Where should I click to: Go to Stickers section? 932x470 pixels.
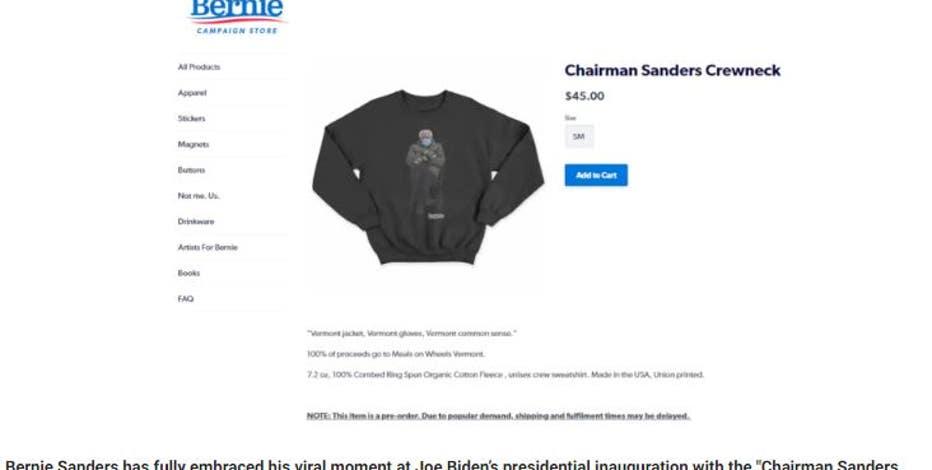[191, 118]
